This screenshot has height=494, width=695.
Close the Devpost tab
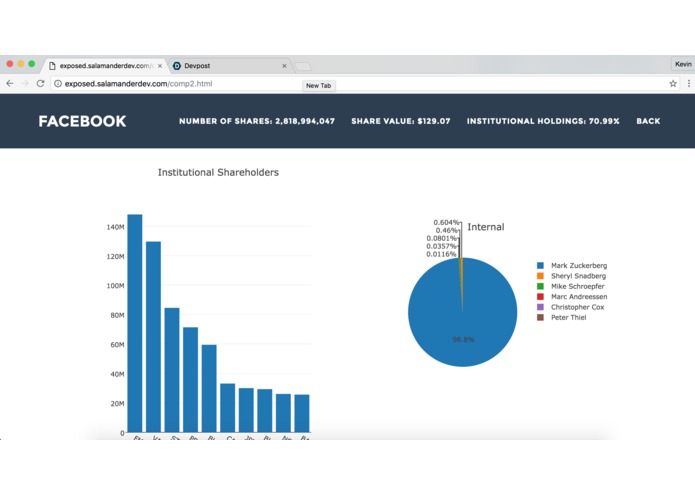pyautogui.click(x=284, y=66)
